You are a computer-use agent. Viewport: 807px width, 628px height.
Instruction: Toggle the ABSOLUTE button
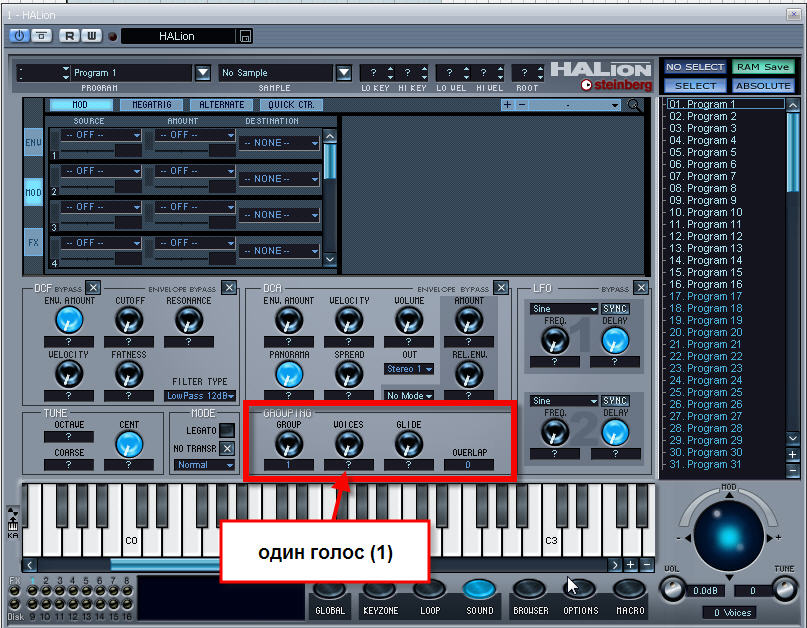[763, 85]
